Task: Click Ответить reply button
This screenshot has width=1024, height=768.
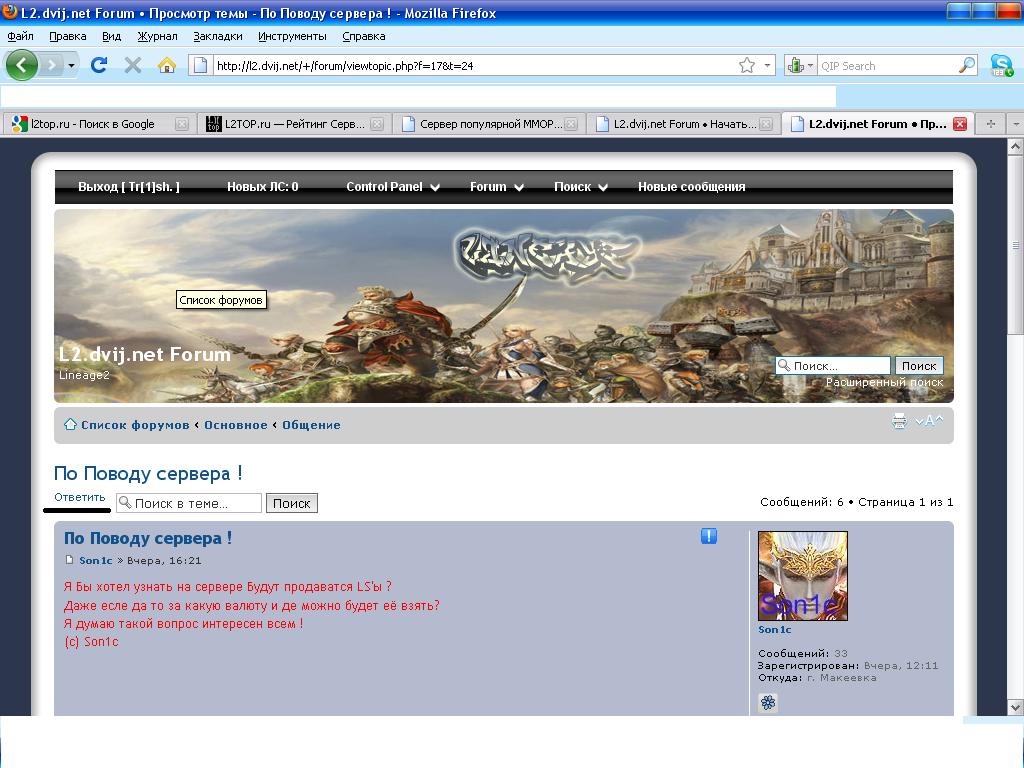Action: (x=79, y=498)
